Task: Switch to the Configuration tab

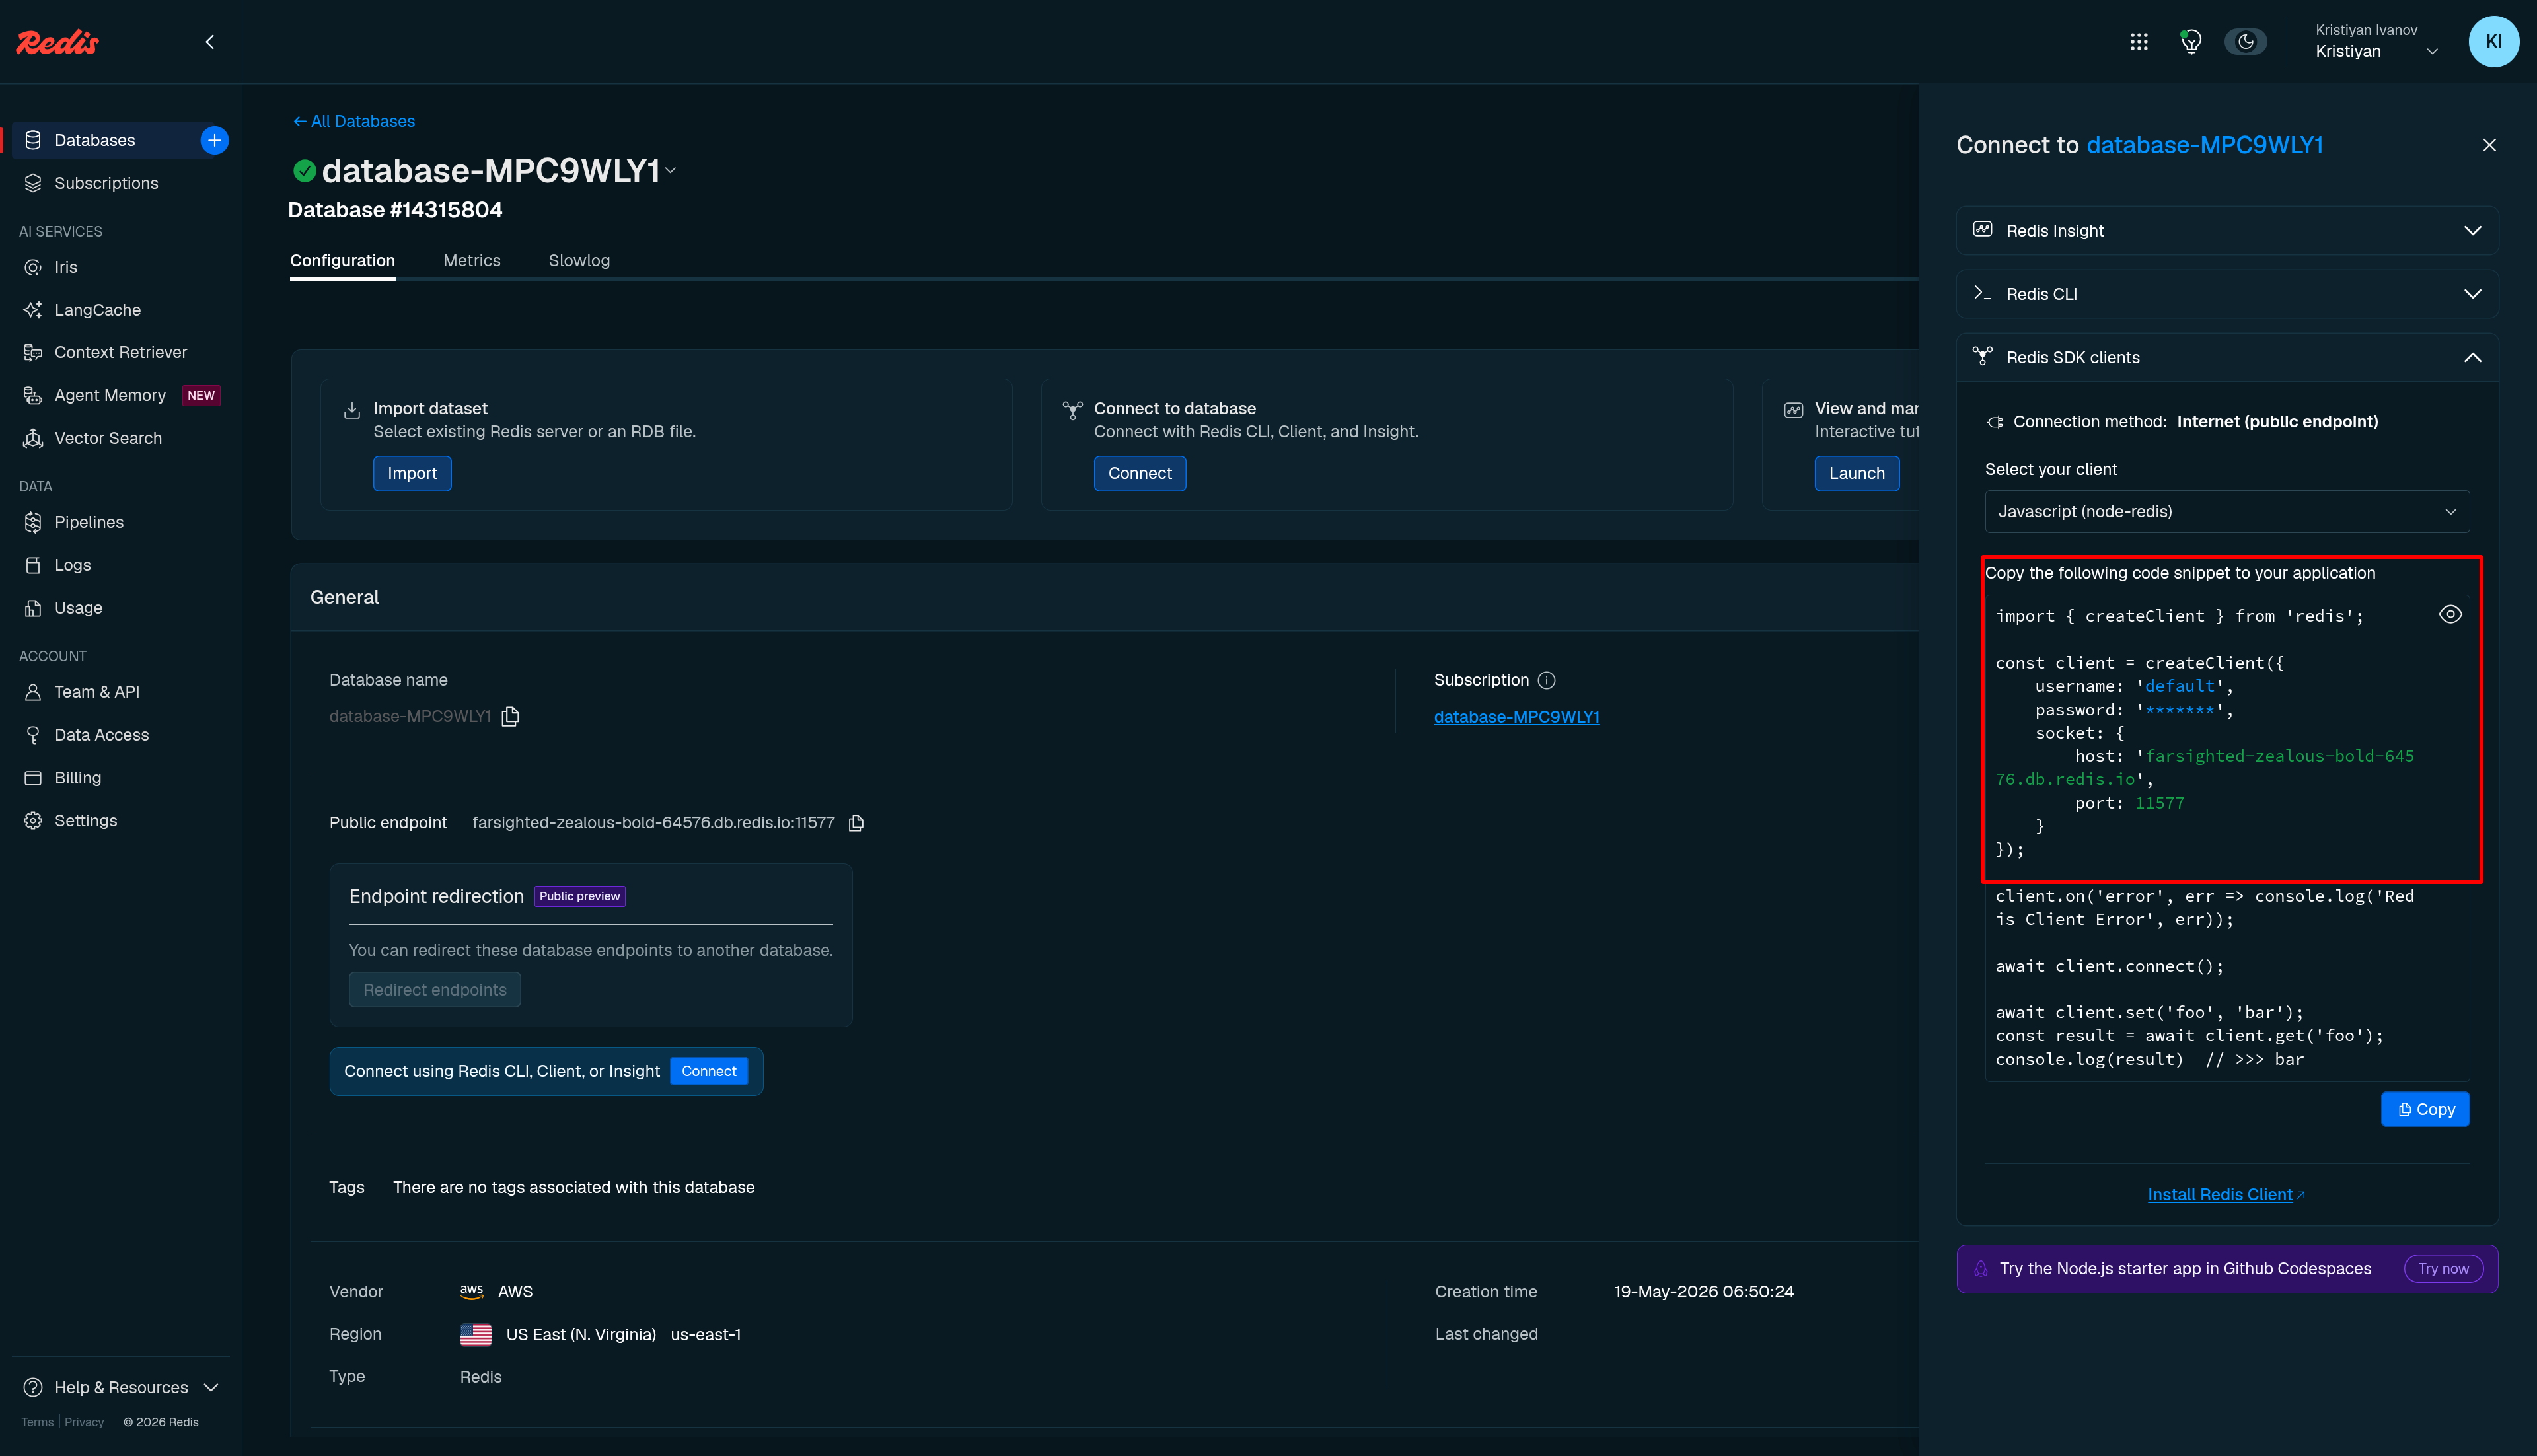Action: point(342,260)
